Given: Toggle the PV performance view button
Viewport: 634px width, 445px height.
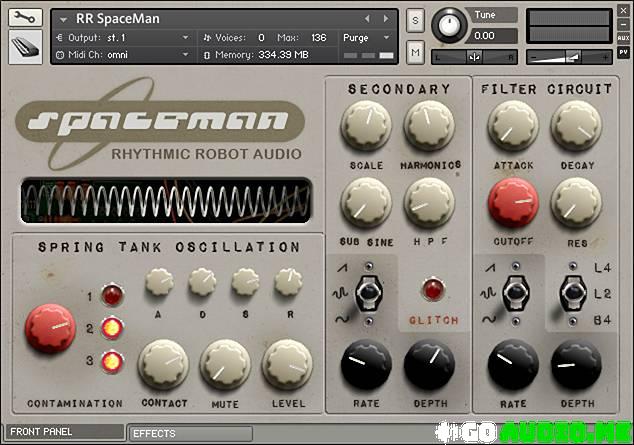Looking at the screenshot, I should click(x=623, y=52).
